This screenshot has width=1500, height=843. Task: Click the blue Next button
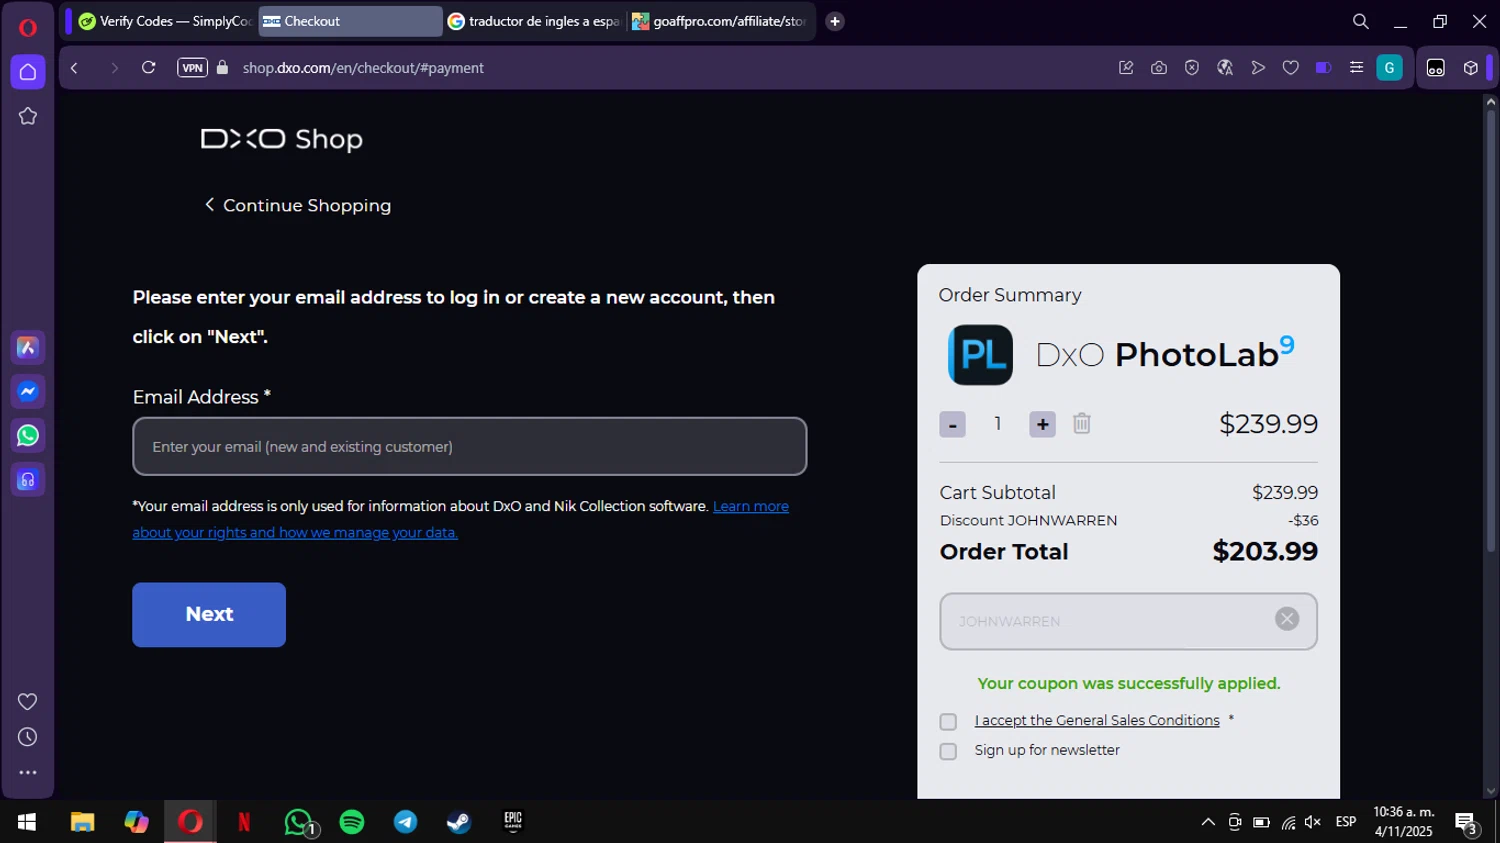[209, 614]
